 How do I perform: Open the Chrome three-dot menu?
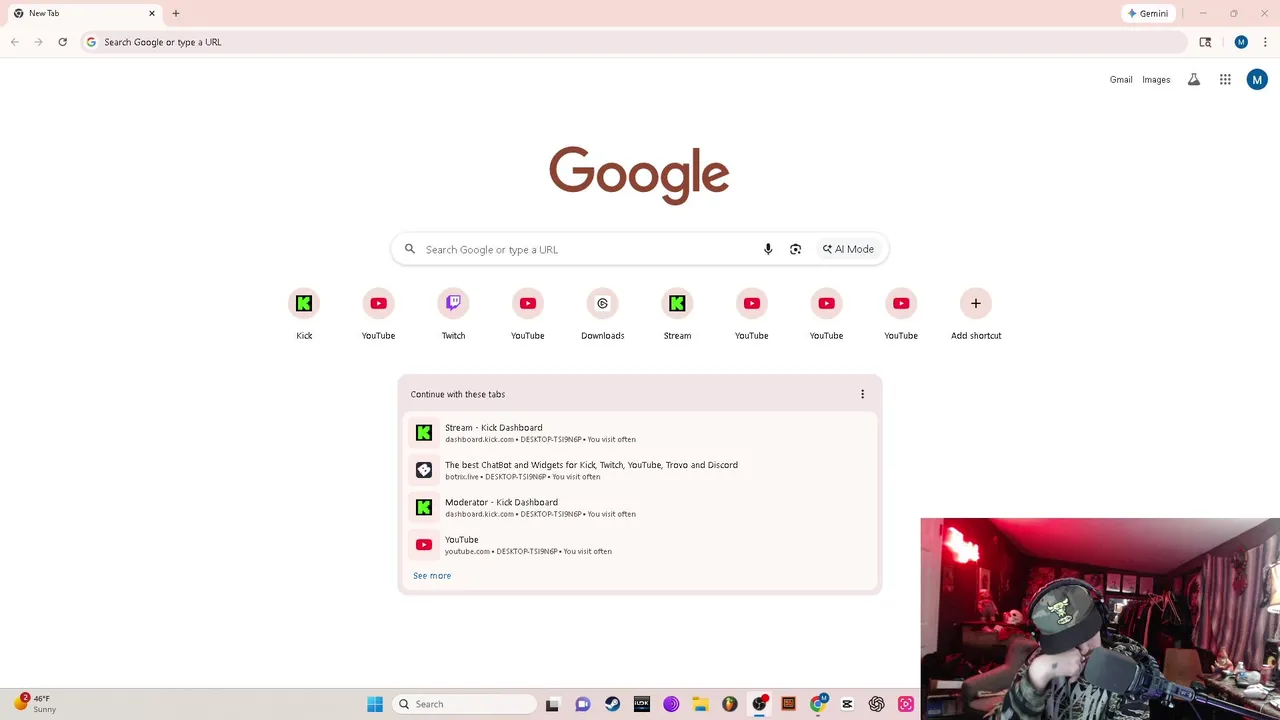point(1266,42)
